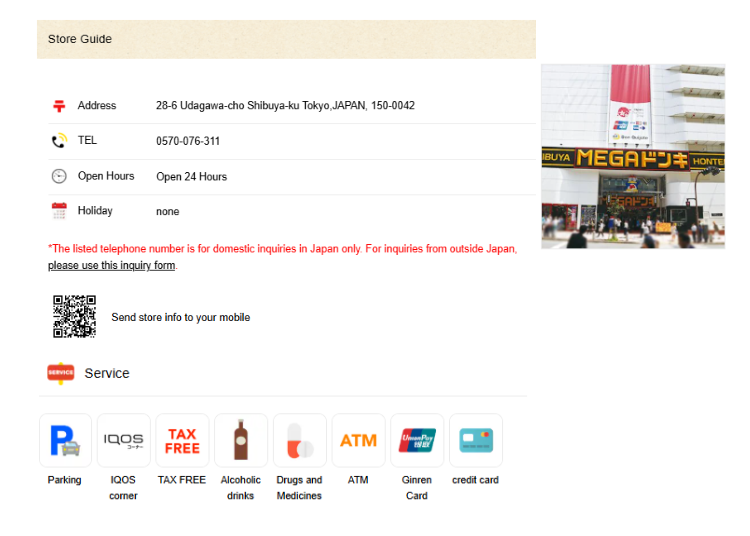Click the telephone TEL icon
Viewport: 750px width, 536px height.
click(59, 141)
